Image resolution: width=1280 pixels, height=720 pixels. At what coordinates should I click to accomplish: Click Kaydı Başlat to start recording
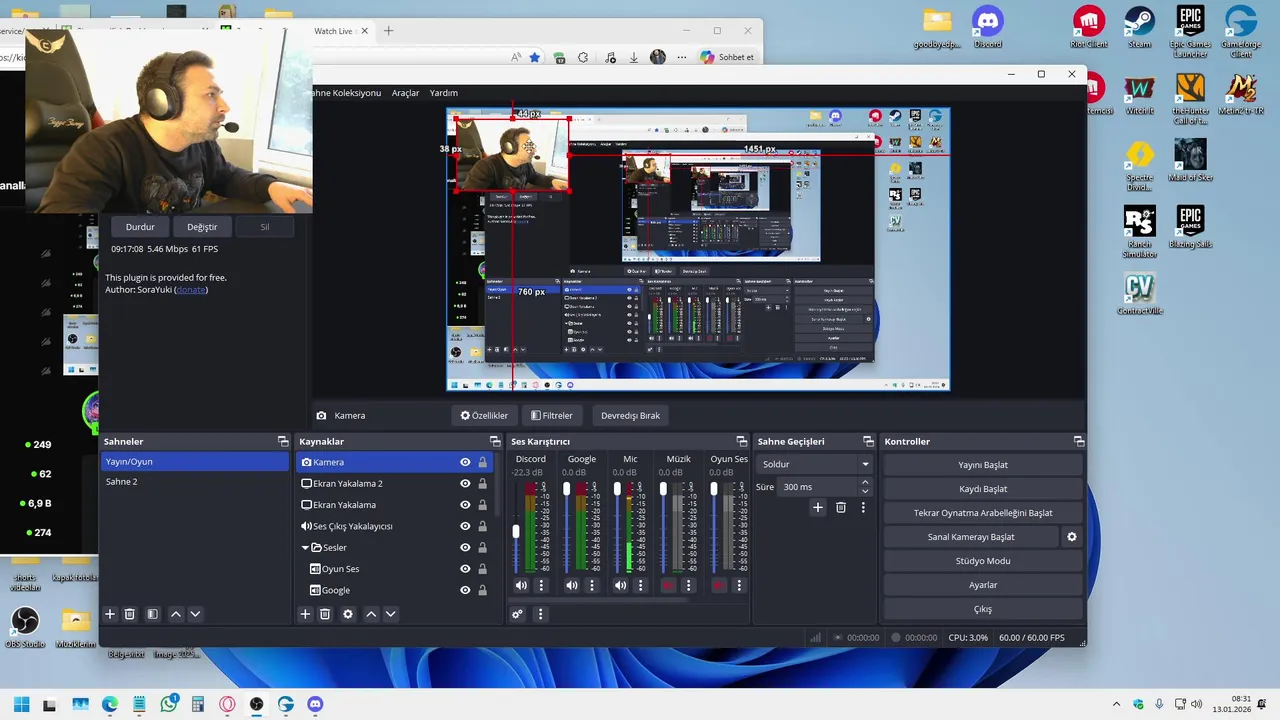pyautogui.click(x=983, y=489)
